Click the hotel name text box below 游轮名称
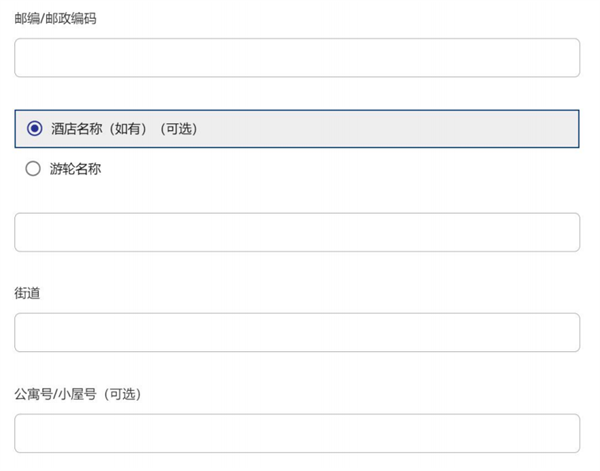 pos(297,232)
